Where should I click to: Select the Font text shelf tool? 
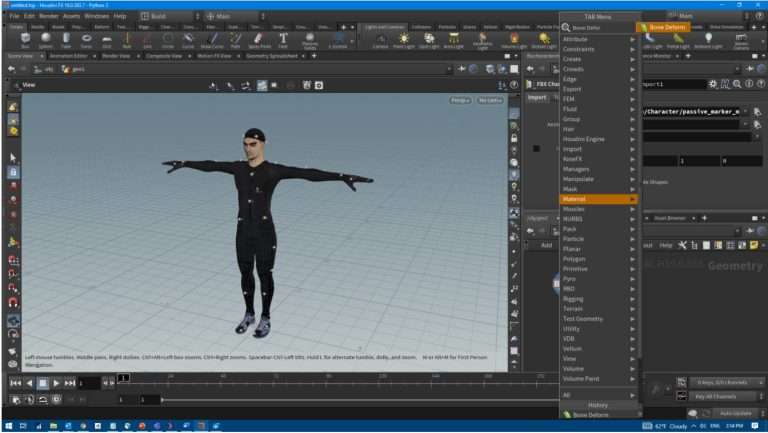283,40
